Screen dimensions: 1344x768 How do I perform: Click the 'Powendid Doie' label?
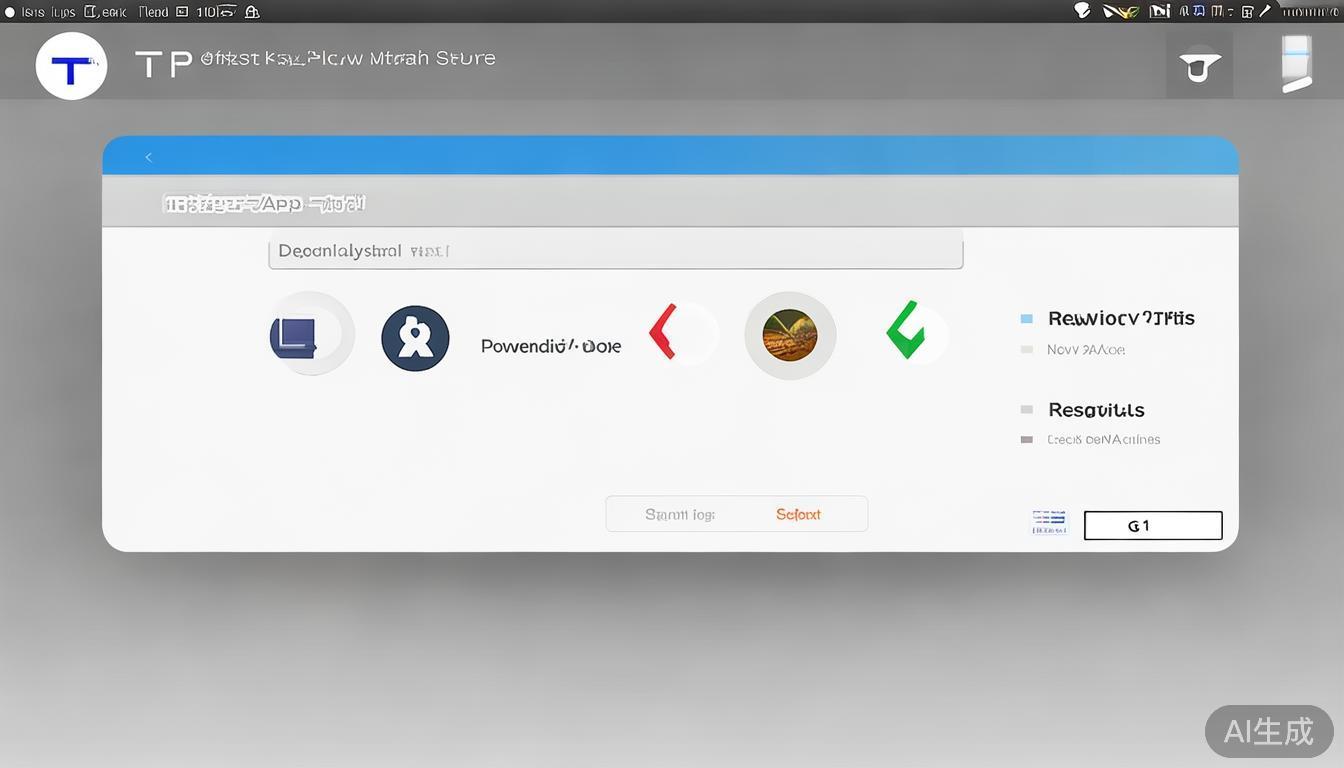(x=550, y=346)
